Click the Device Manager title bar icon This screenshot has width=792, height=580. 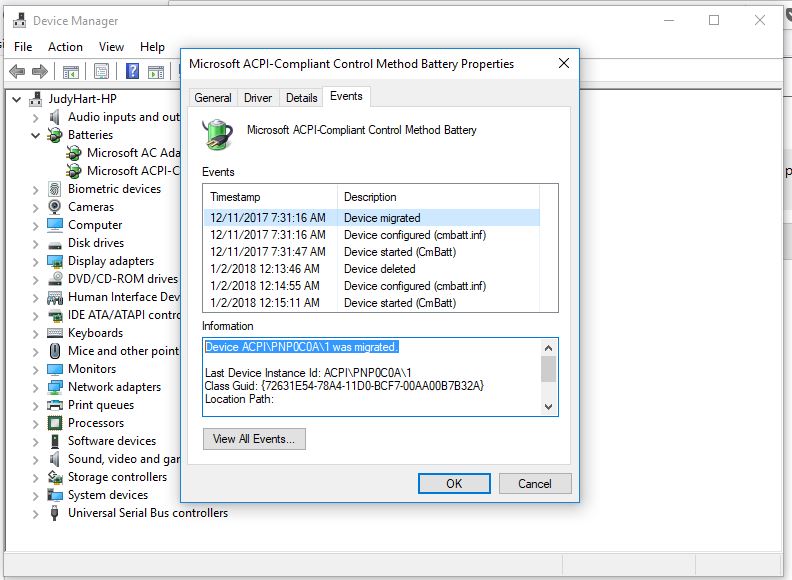click(x=20, y=21)
